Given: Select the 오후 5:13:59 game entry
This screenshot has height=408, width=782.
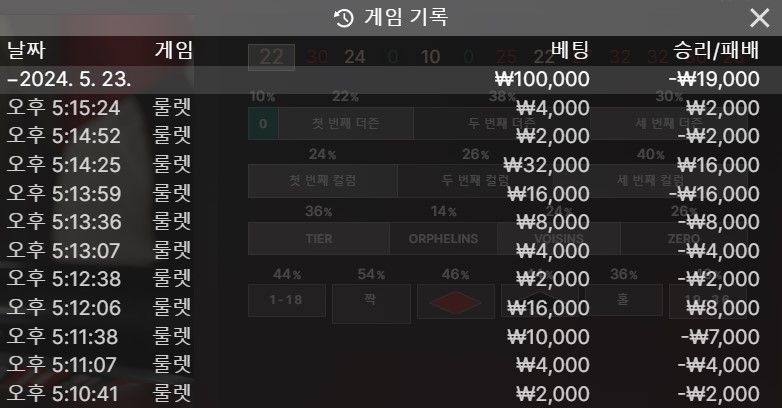Looking at the screenshot, I should pyautogui.click(x=391, y=194).
